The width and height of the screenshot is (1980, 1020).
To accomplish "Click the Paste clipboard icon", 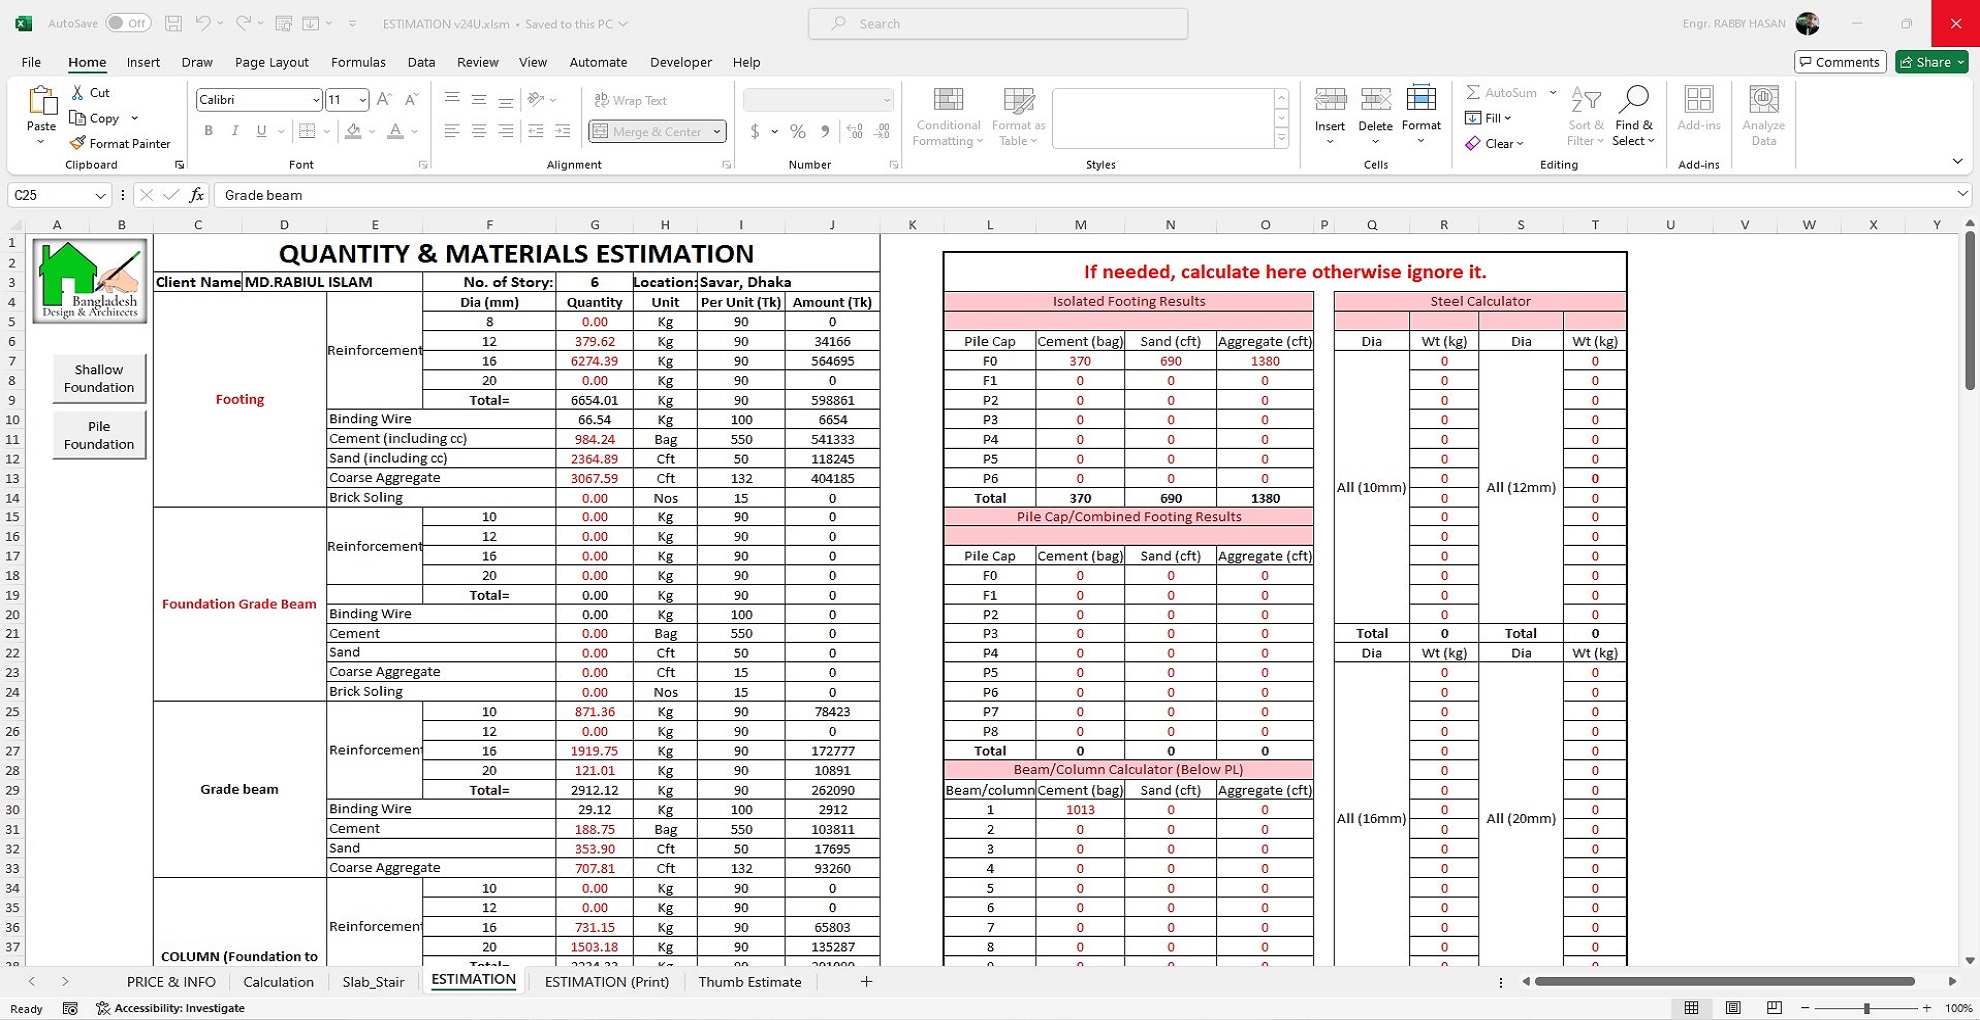I will [x=41, y=102].
